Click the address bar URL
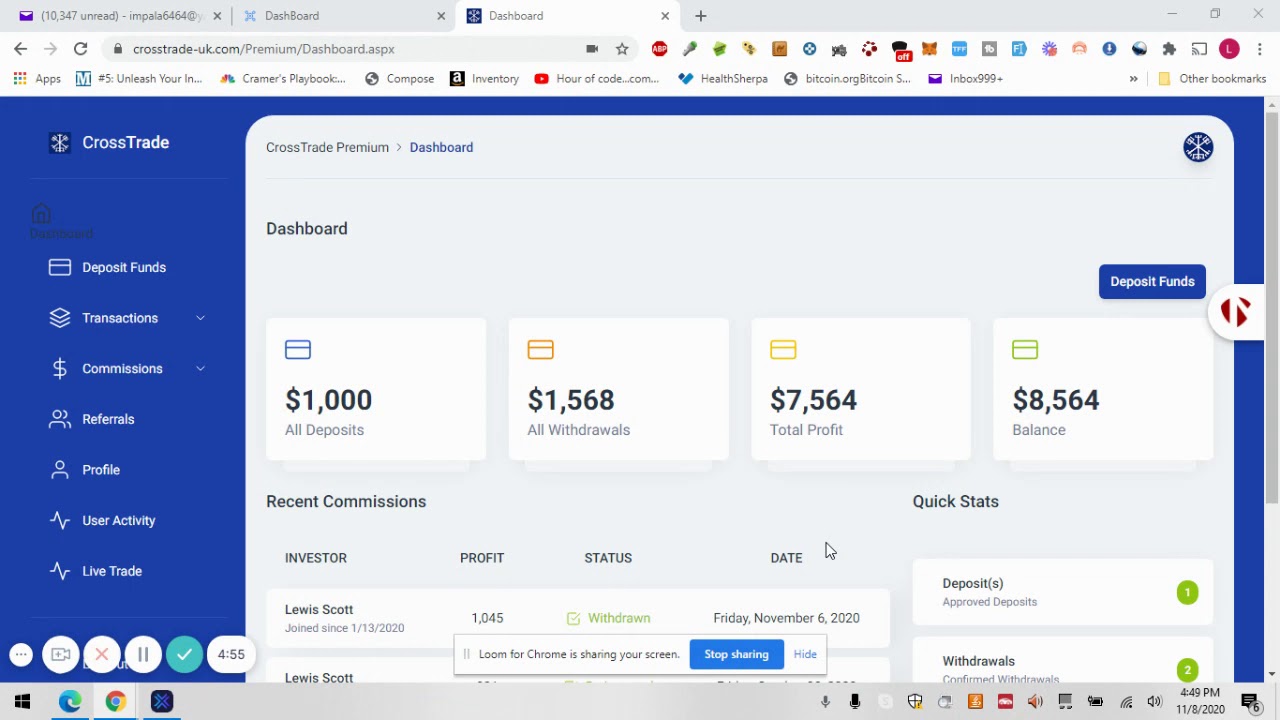 click(264, 48)
